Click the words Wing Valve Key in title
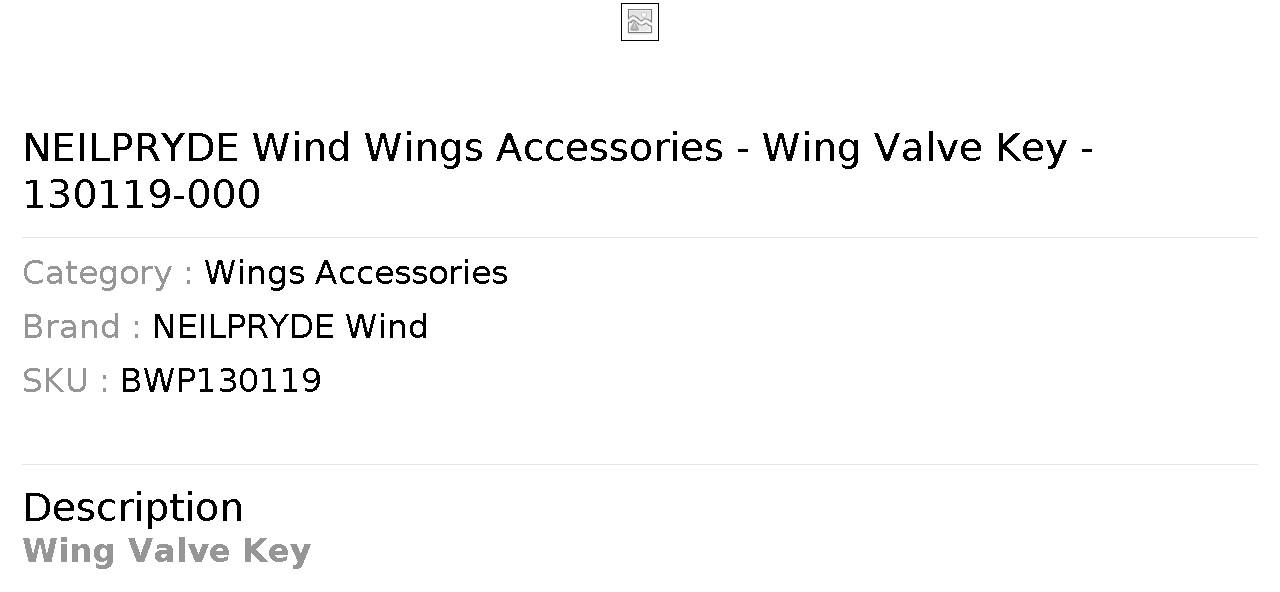Image resolution: width=1280 pixels, height=592 pixels. tap(915, 148)
